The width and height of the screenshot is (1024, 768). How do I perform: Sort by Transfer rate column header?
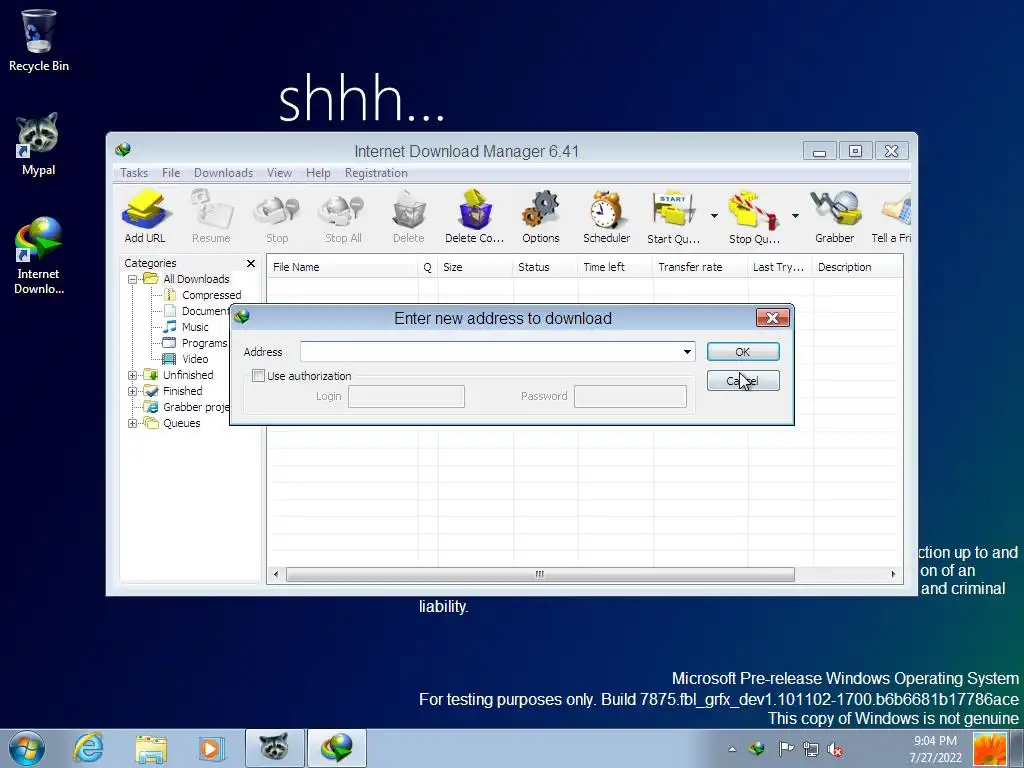point(700,267)
